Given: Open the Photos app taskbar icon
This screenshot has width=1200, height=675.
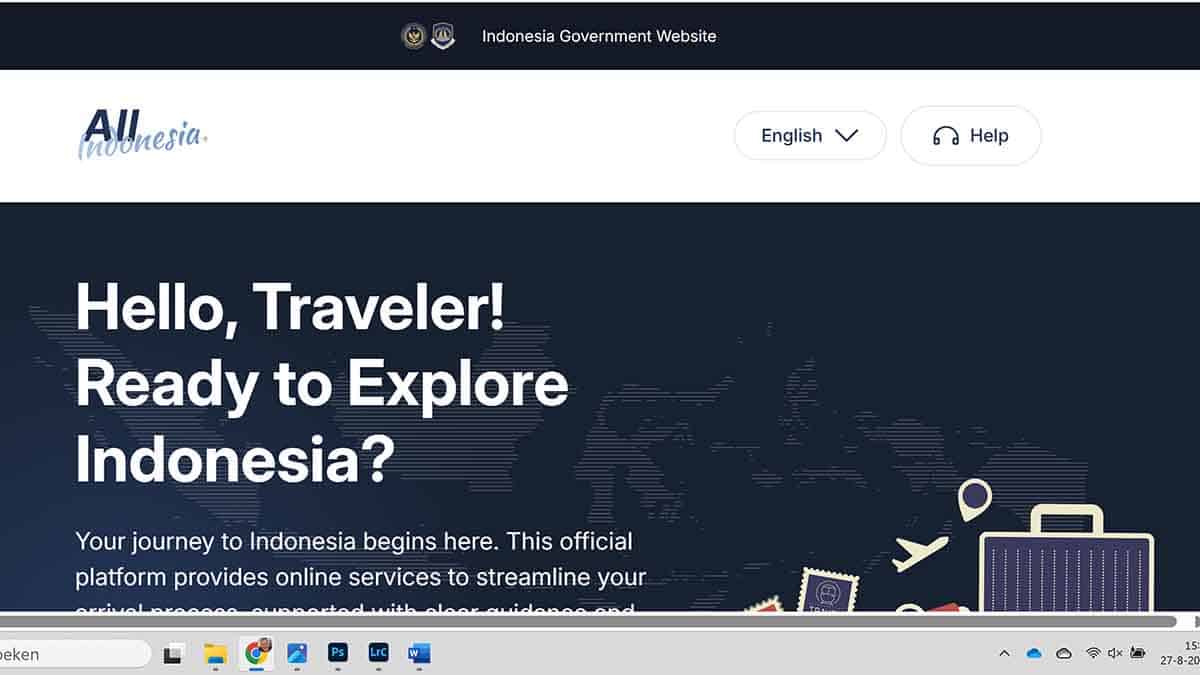Looking at the screenshot, I should point(297,653).
